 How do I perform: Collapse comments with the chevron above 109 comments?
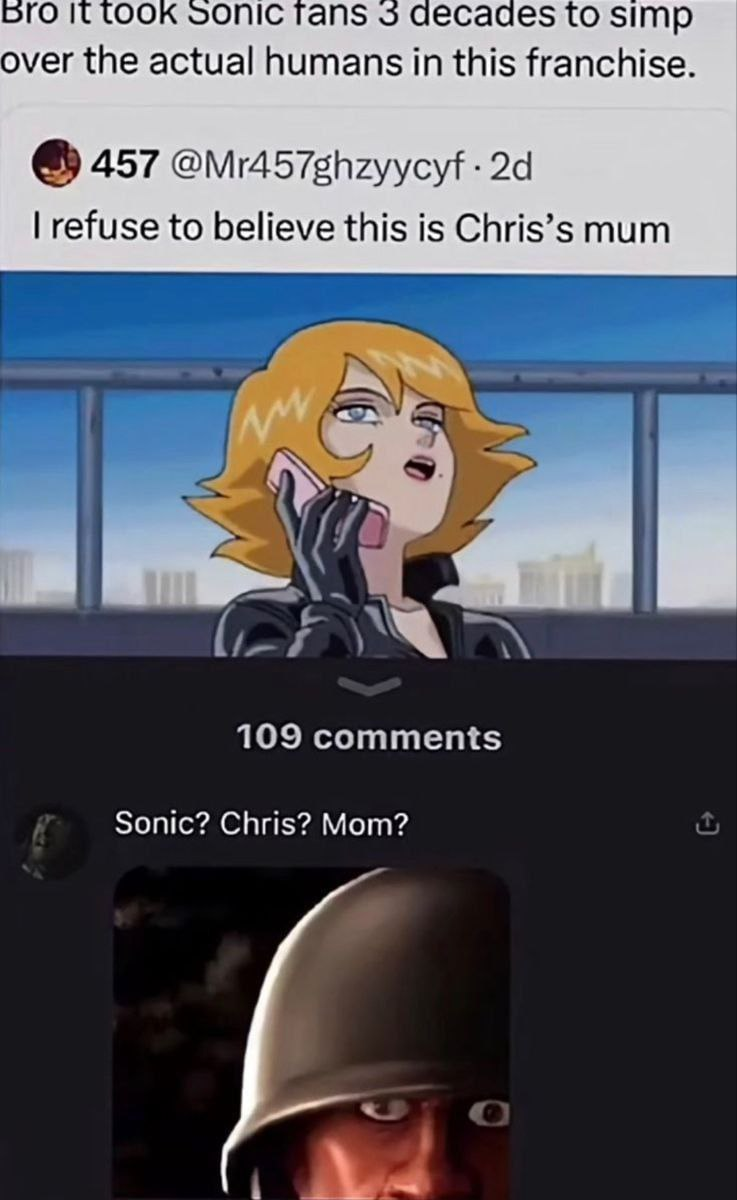click(x=367, y=684)
